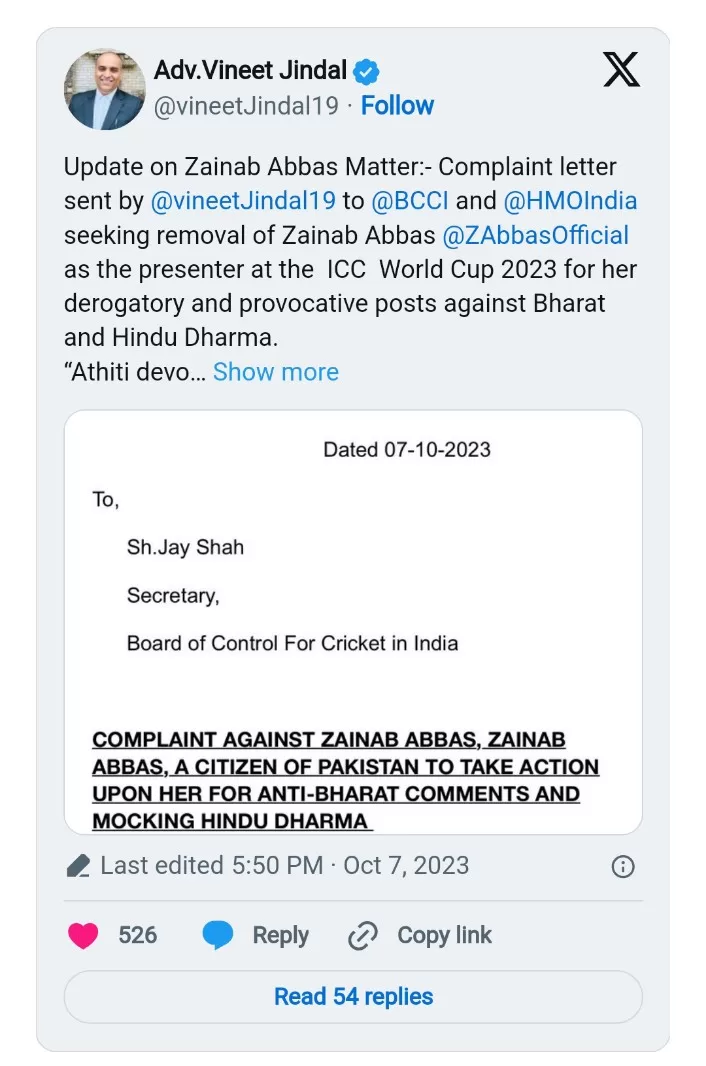706x1066 pixels.
Task: Open the @BCCI mention link
Action: [x=409, y=201]
